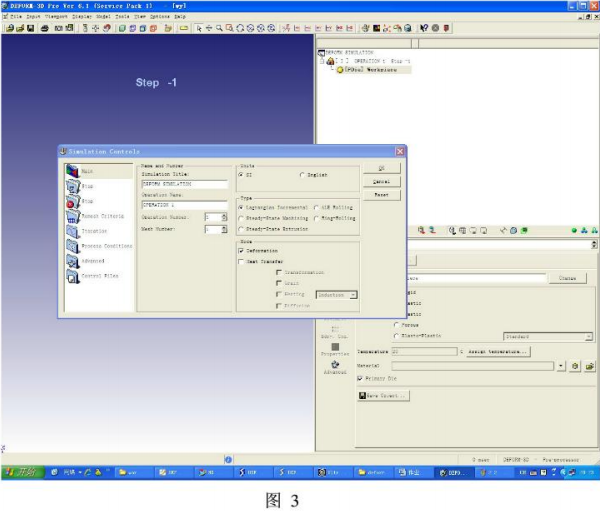Click the material library icon beside Material
The height and width of the screenshot is (511, 600).
point(575,366)
